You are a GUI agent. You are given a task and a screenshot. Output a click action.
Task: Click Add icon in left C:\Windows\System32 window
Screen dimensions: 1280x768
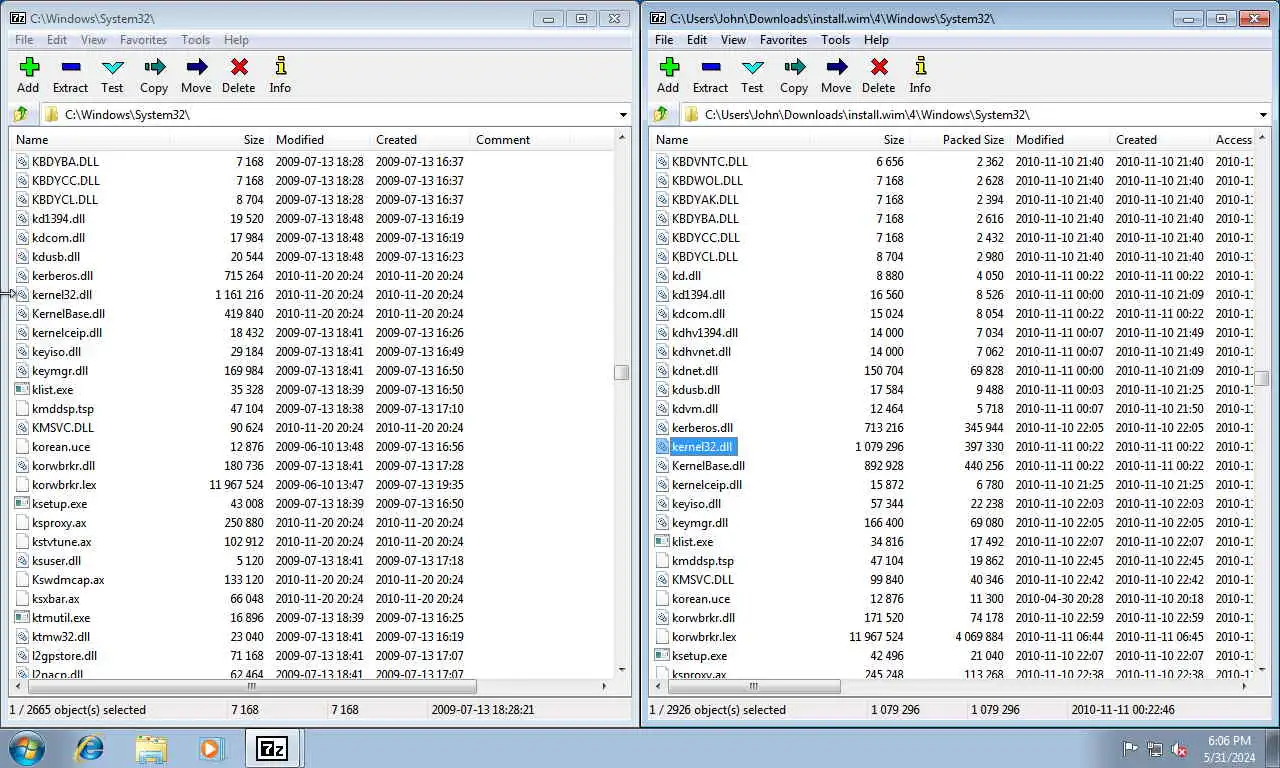click(x=29, y=67)
